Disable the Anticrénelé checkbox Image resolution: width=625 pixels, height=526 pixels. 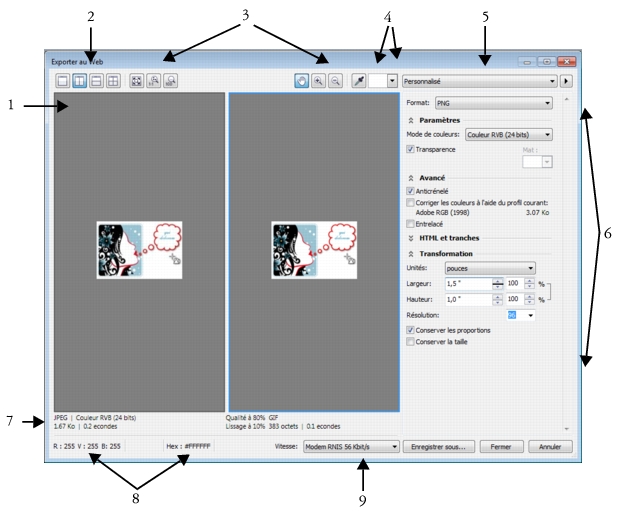pyautogui.click(x=411, y=190)
